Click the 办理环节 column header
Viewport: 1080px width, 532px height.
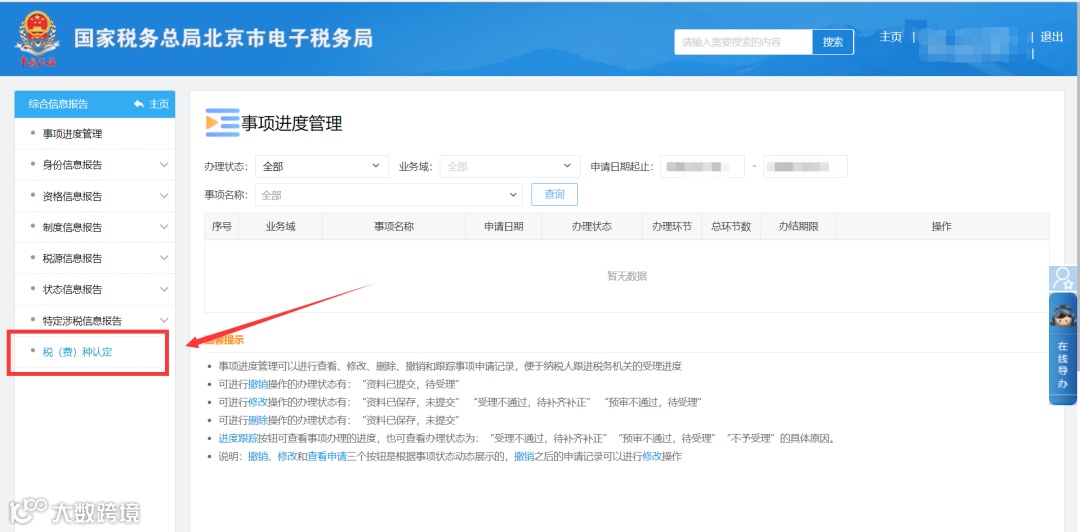(x=672, y=226)
